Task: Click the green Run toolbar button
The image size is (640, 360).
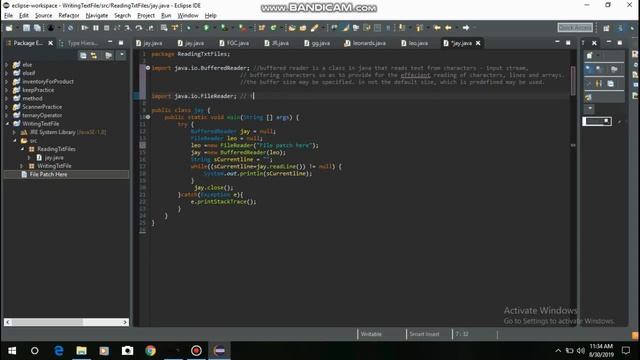Action: pos(206,28)
